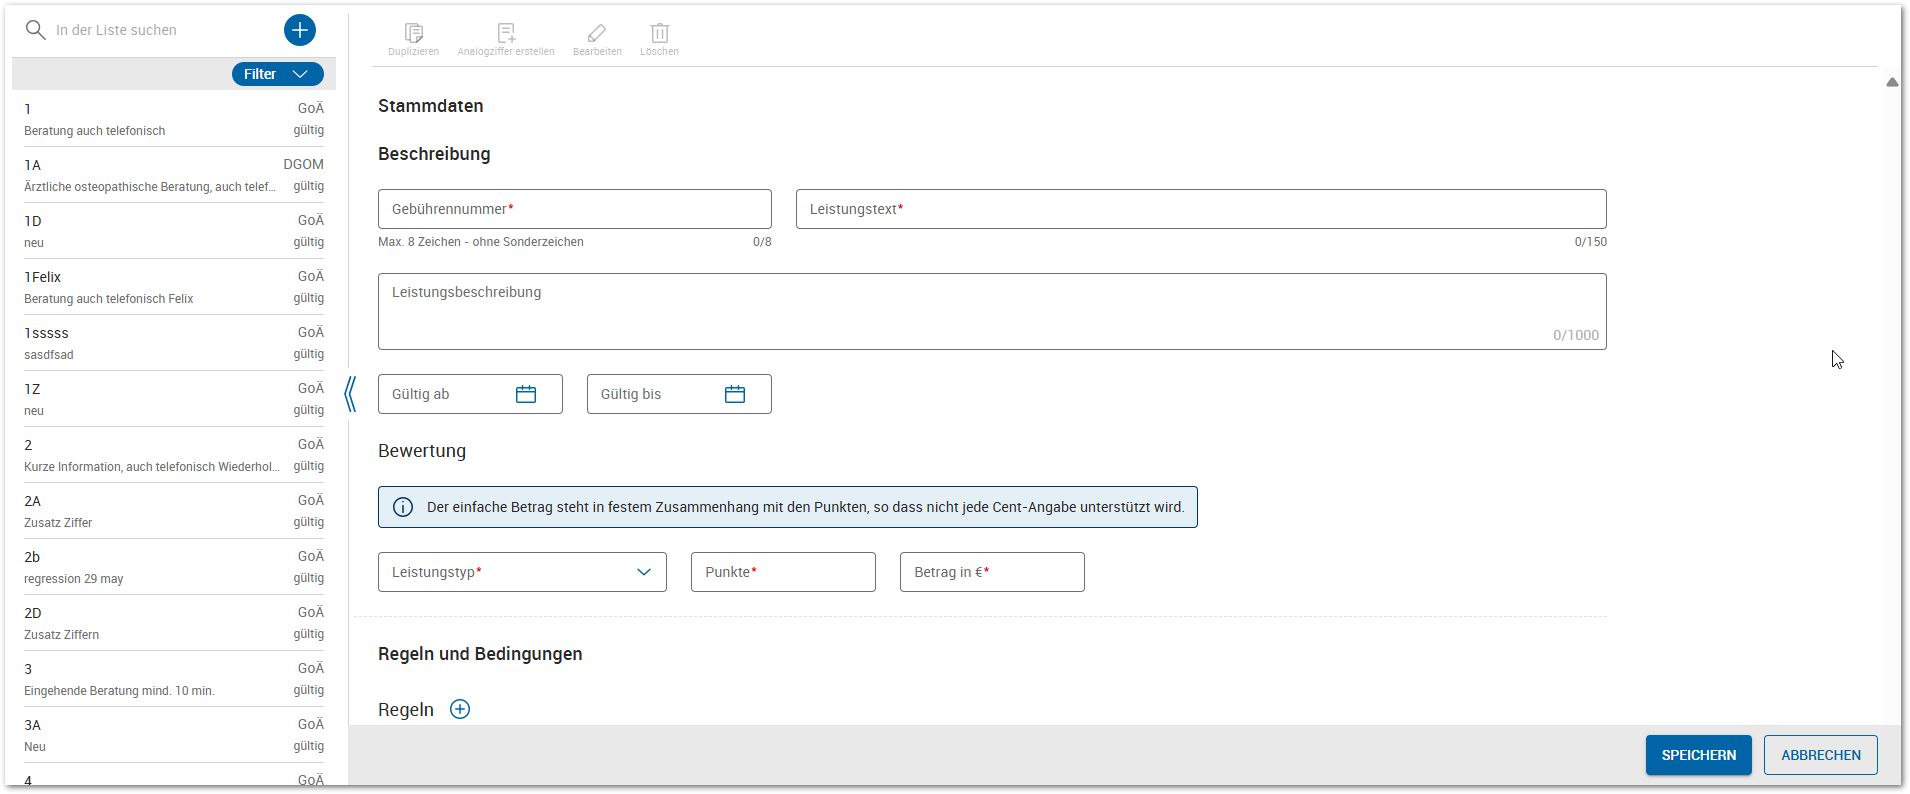Click the ABBRECHEN button
The image size is (1910, 794).
tap(1820, 755)
